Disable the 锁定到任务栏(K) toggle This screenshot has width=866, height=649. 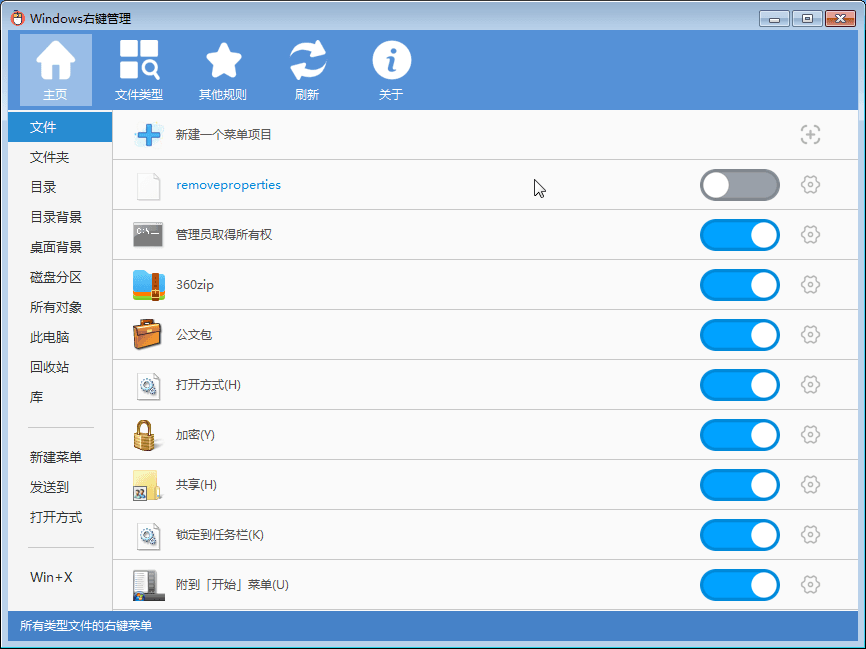(x=740, y=535)
